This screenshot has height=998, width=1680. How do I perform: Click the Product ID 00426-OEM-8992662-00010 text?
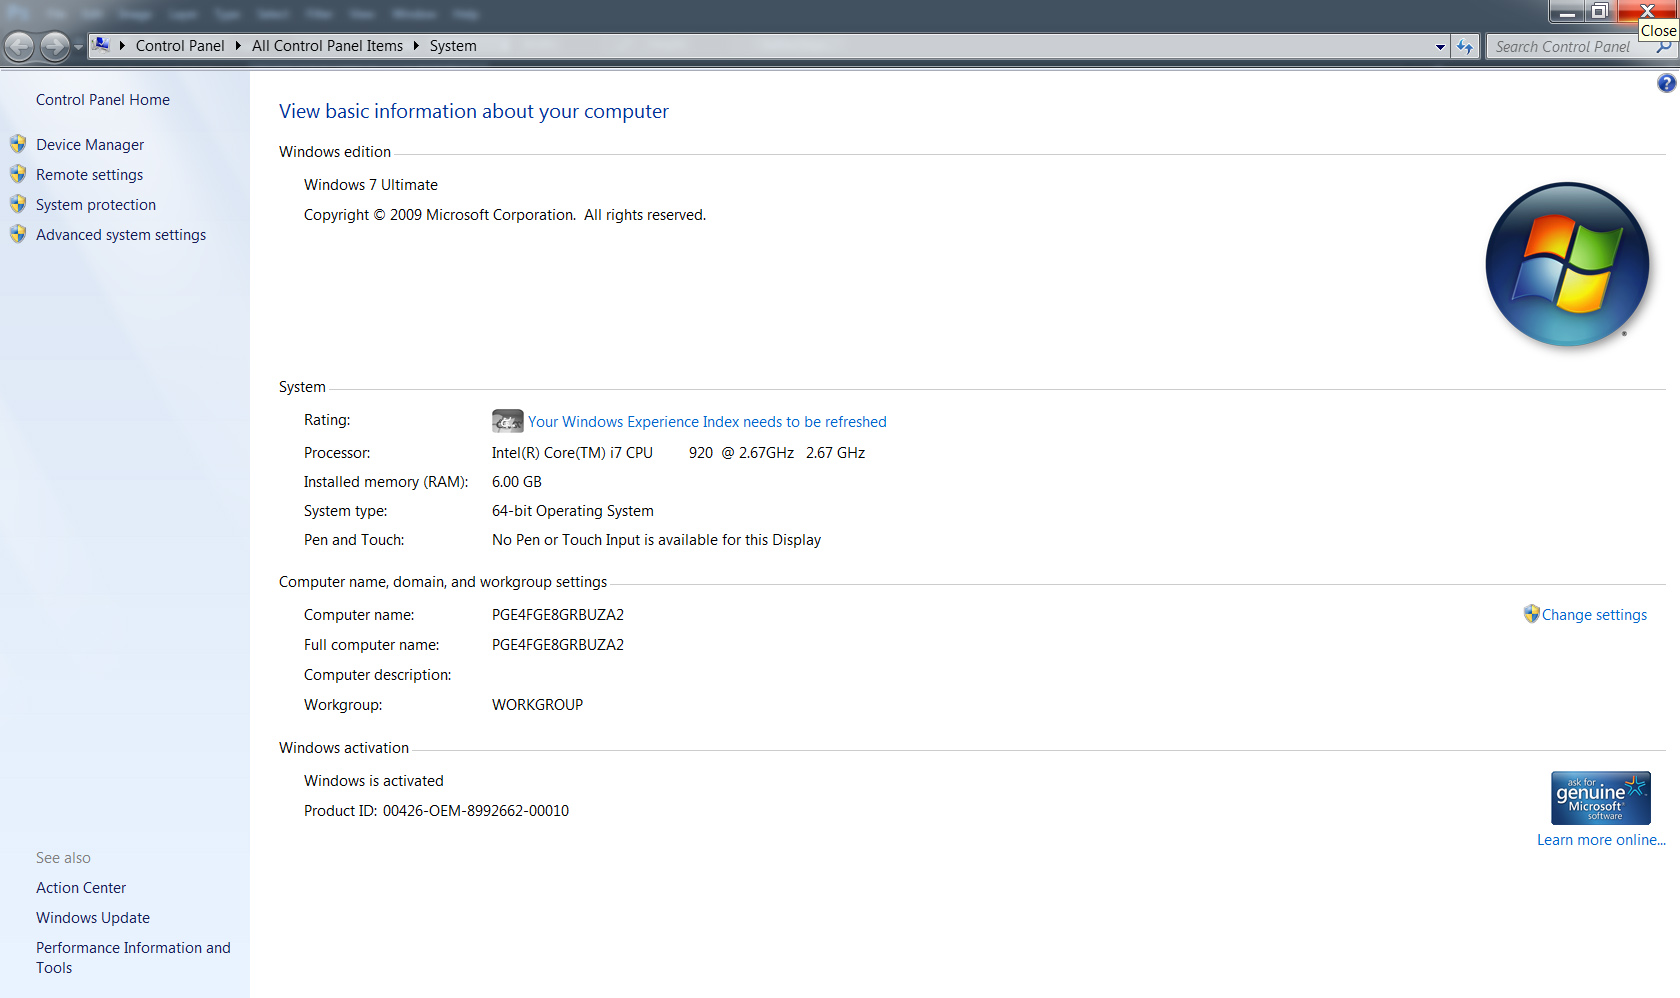(x=436, y=811)
